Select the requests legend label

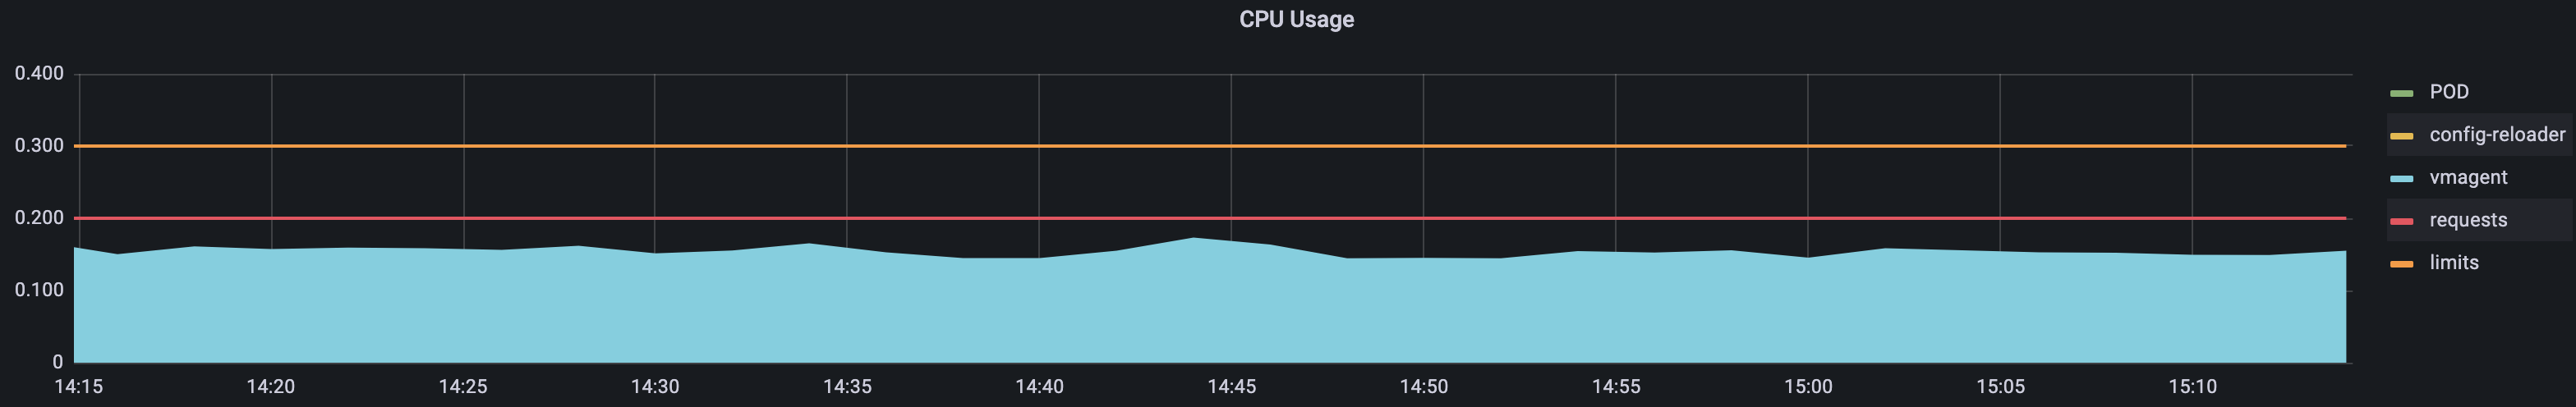click(2468, 220)
